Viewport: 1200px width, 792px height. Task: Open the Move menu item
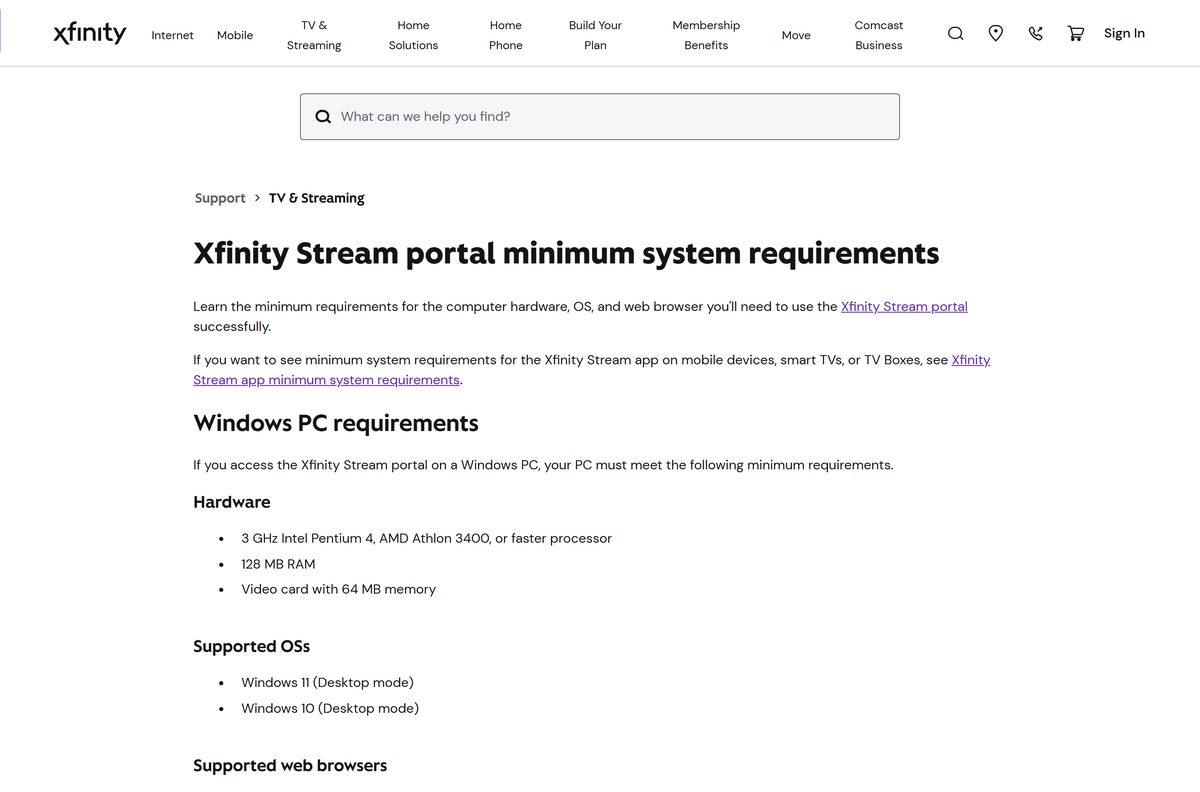(x=796, y=35)
